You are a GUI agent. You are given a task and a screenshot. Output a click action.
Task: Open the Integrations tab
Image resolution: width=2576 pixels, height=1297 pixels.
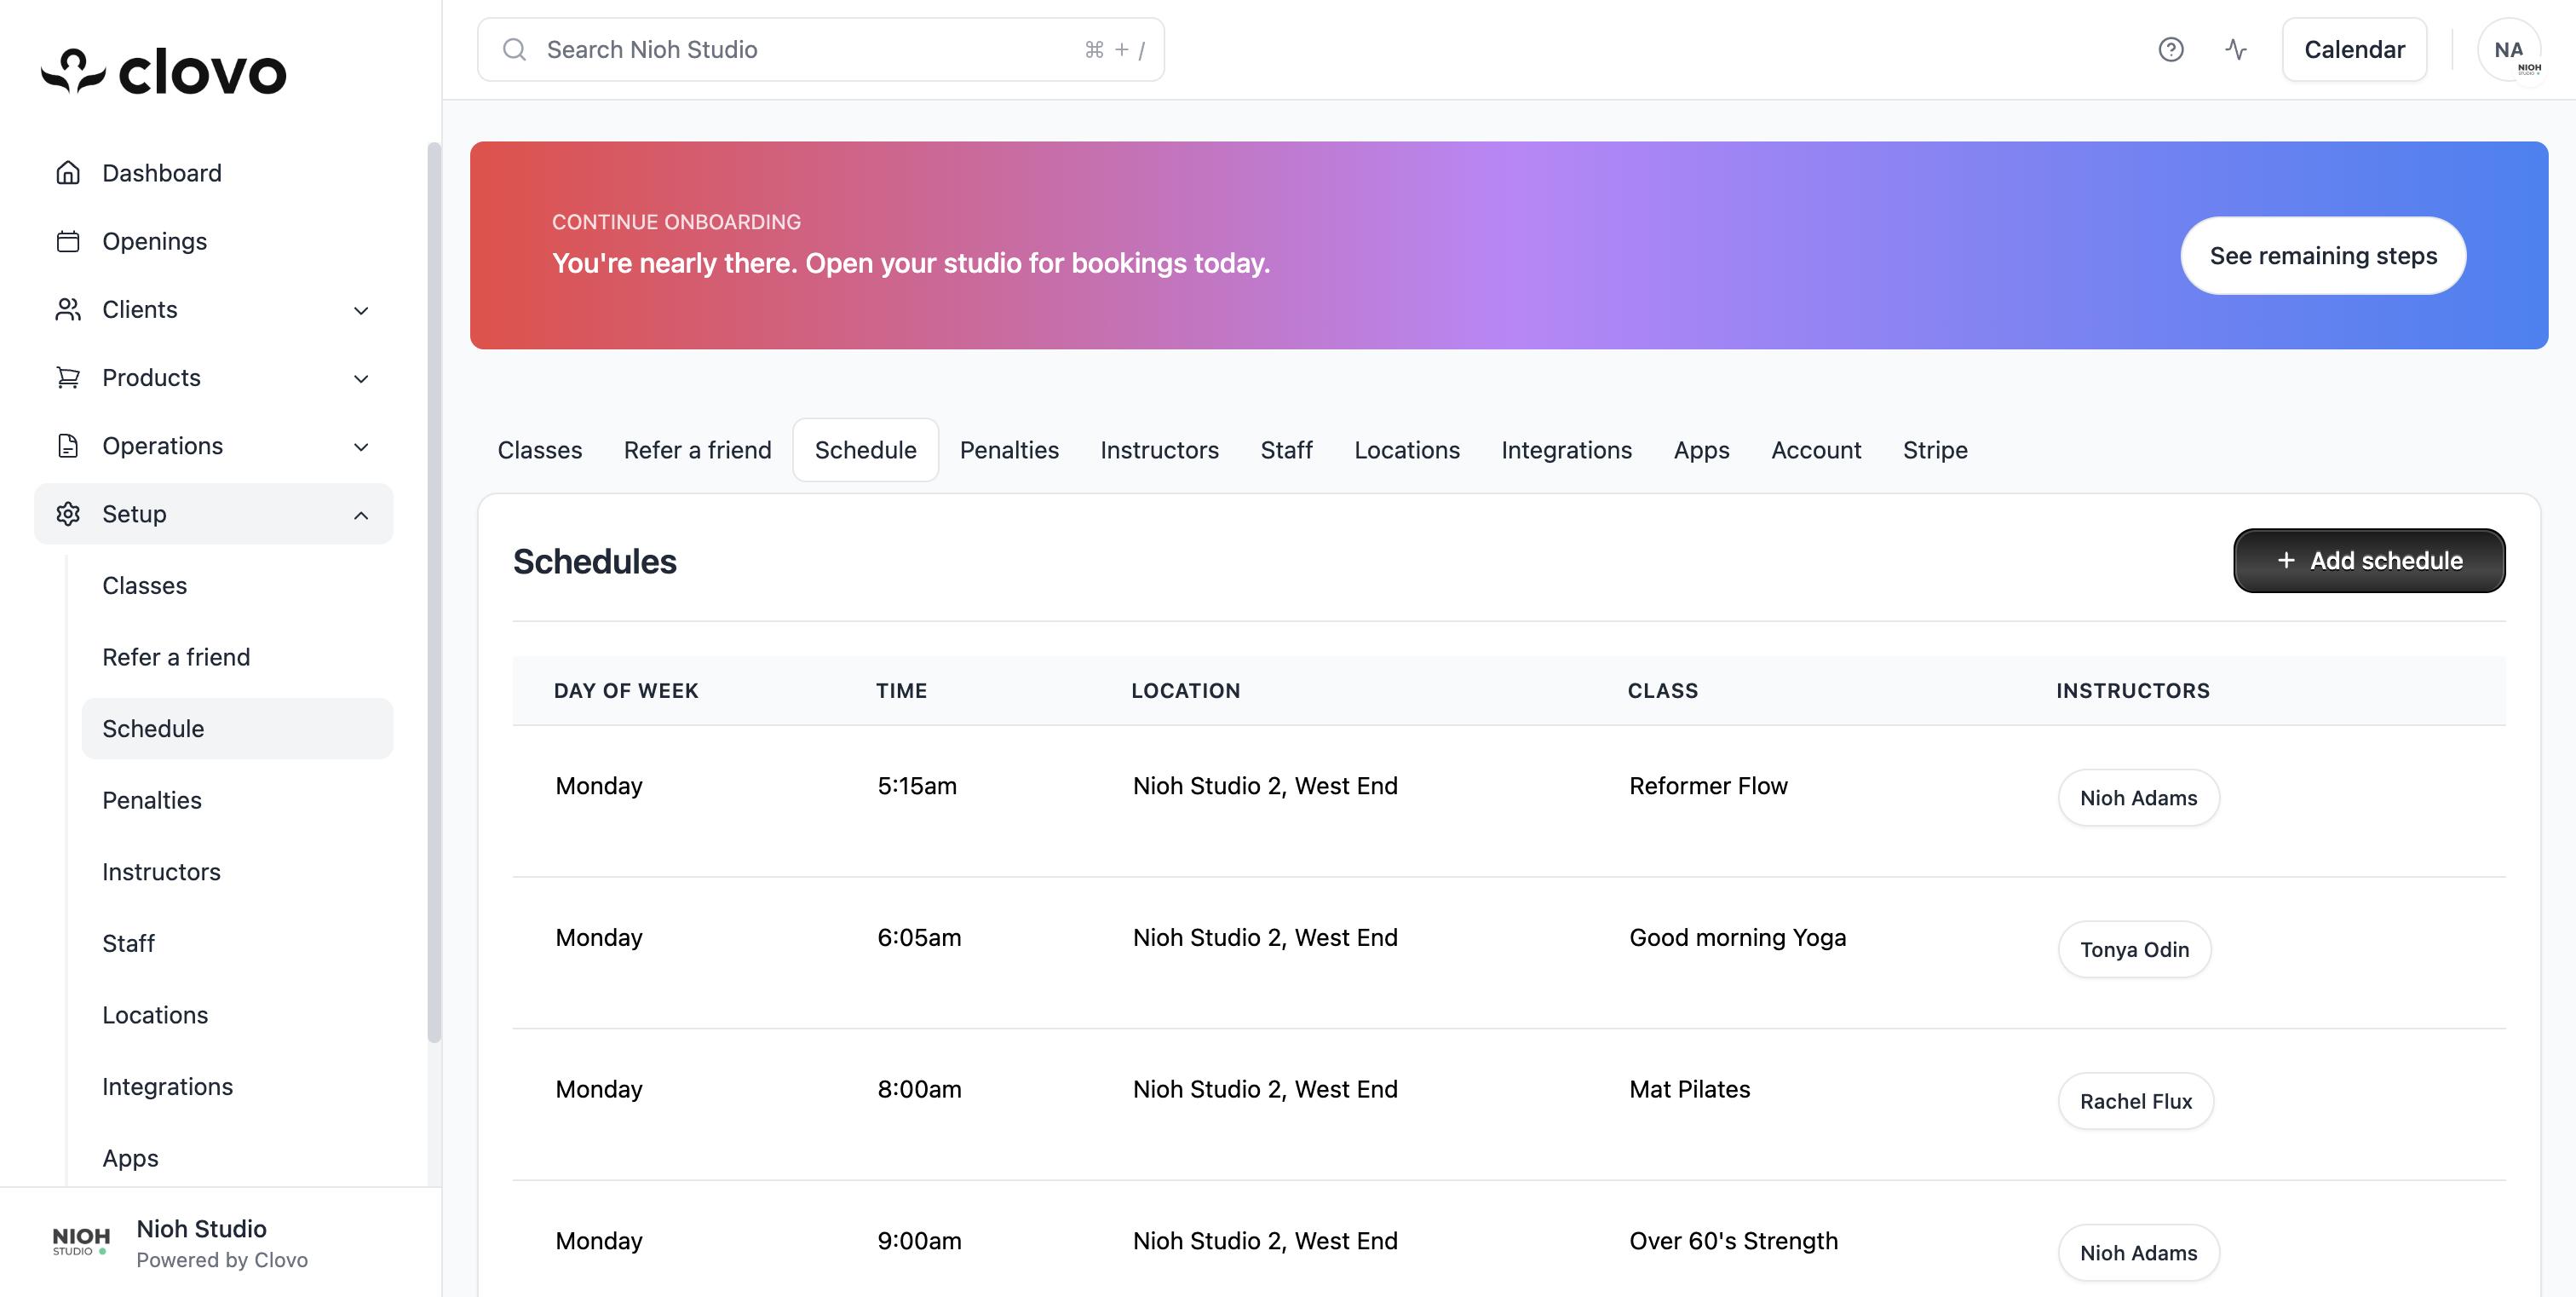[x=1566, y=450]
